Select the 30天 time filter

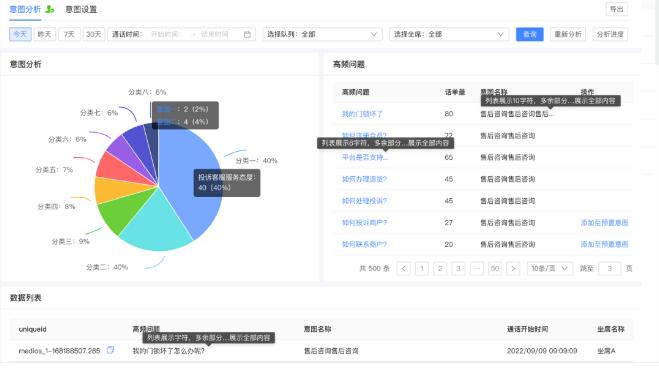[x=94, y=34]
